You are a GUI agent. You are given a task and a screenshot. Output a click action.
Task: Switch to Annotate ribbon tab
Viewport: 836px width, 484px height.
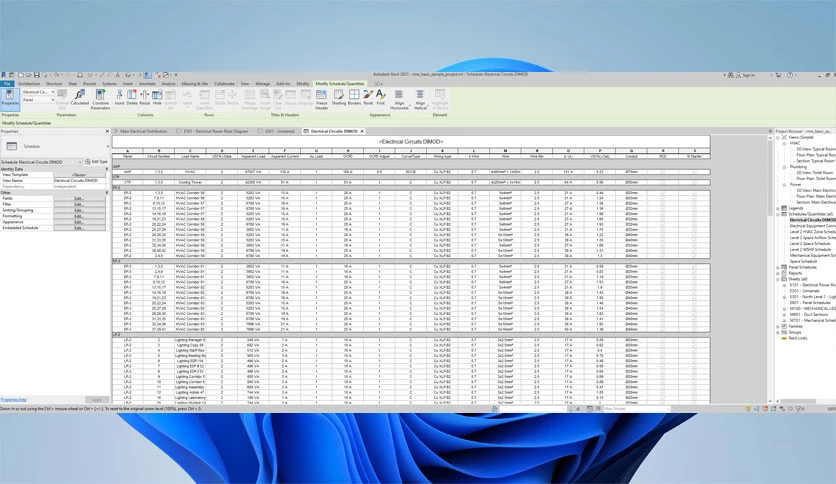147,84
